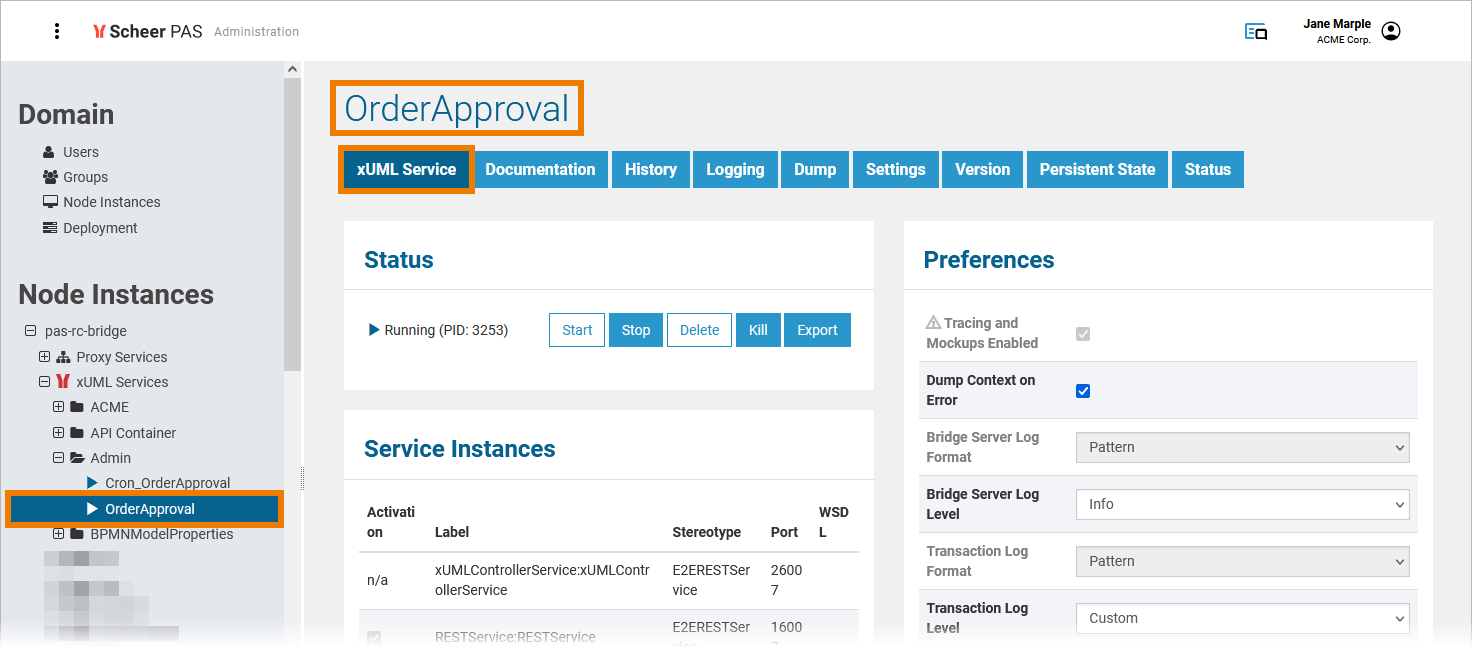Image resolution: width=1472 pixels, height=648 pixels.
Task: Click the Node Instances monitor icon
Action: 50,202
